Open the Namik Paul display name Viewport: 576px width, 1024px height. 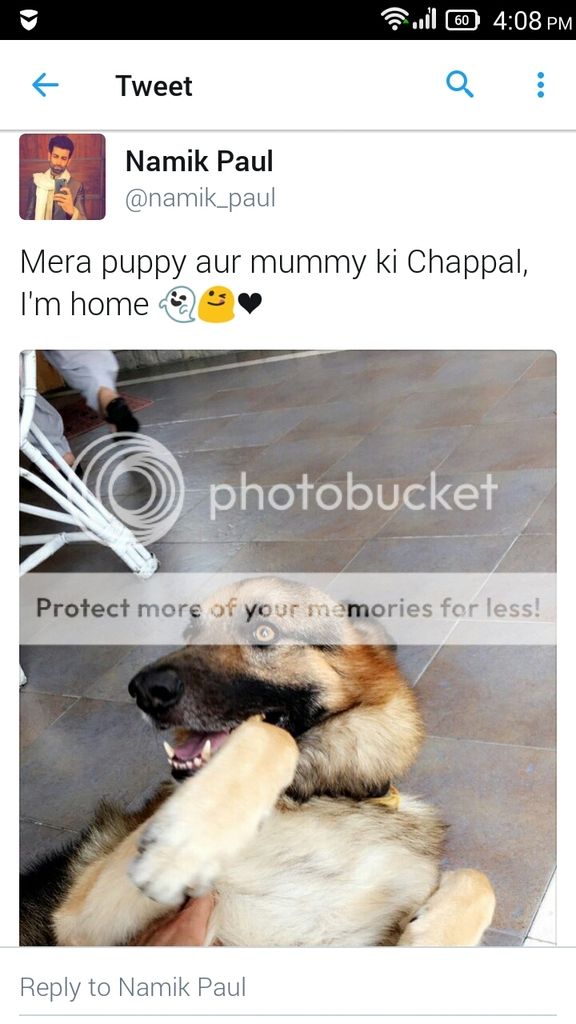click(x=199, y=161)
